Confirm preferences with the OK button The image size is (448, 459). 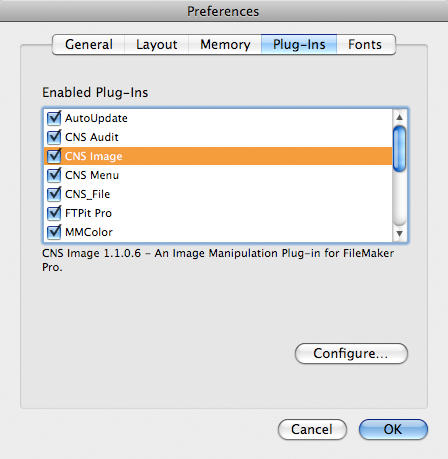click(x=393, y=429)
